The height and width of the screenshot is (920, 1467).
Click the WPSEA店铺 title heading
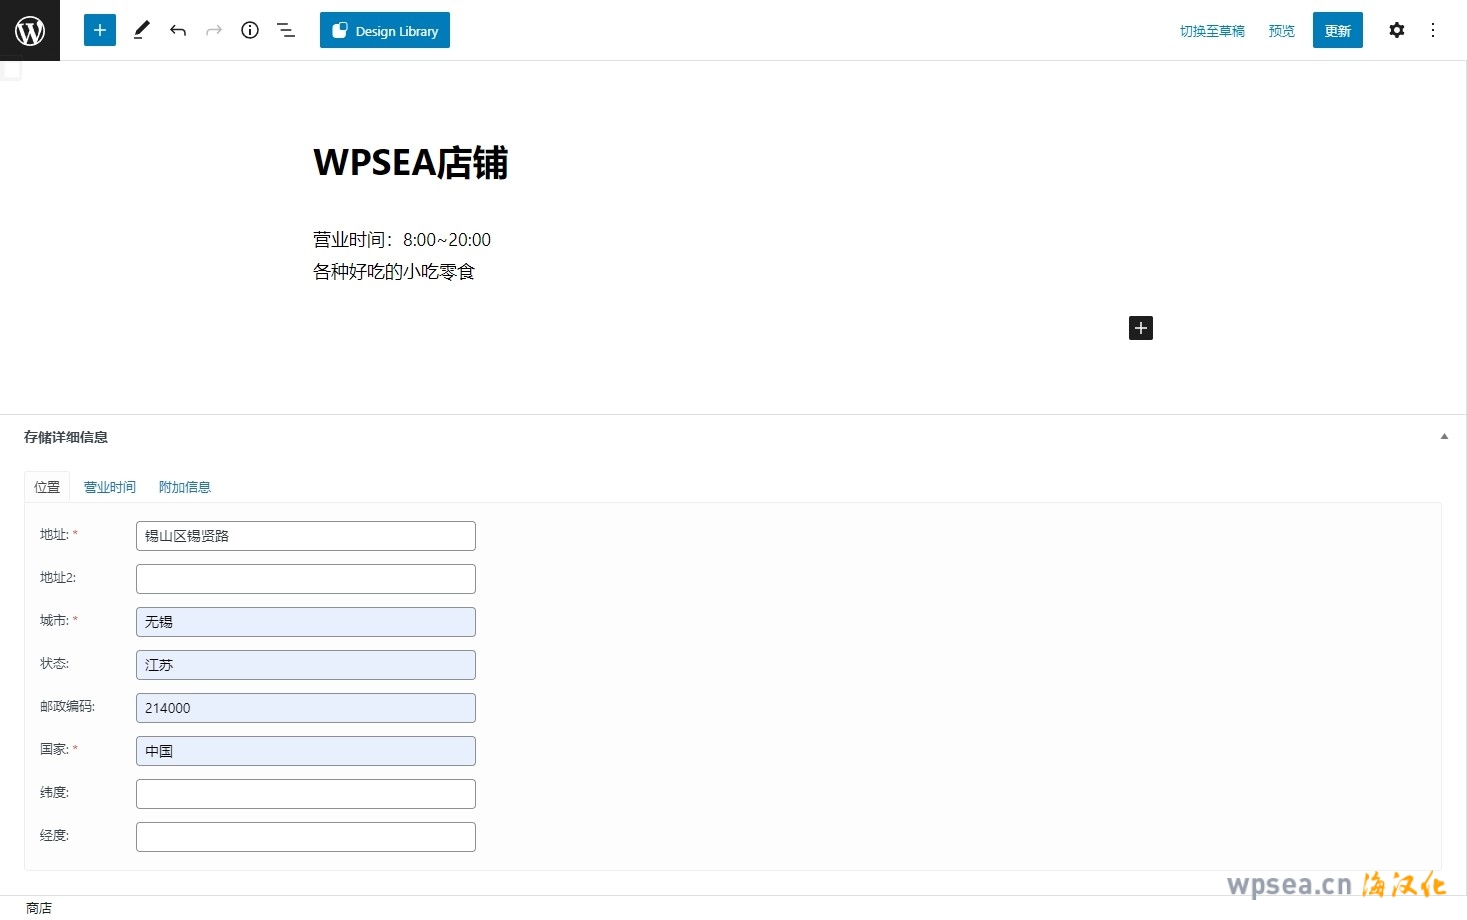[x=411, y=162]
